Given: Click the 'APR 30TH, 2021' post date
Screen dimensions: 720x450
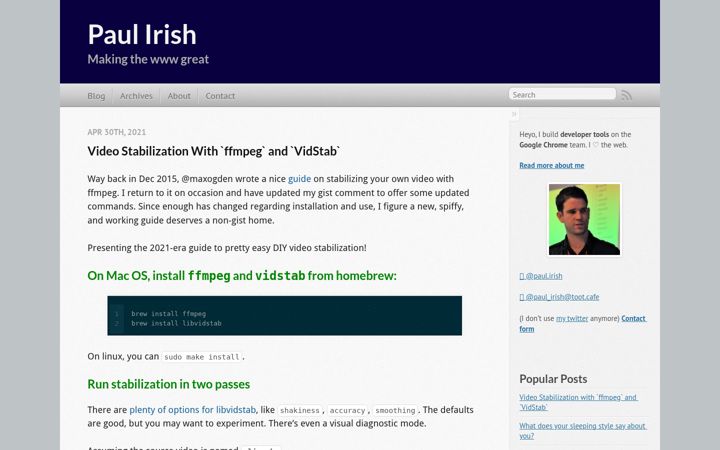Looking at the screenshot, I should (117, 132).
